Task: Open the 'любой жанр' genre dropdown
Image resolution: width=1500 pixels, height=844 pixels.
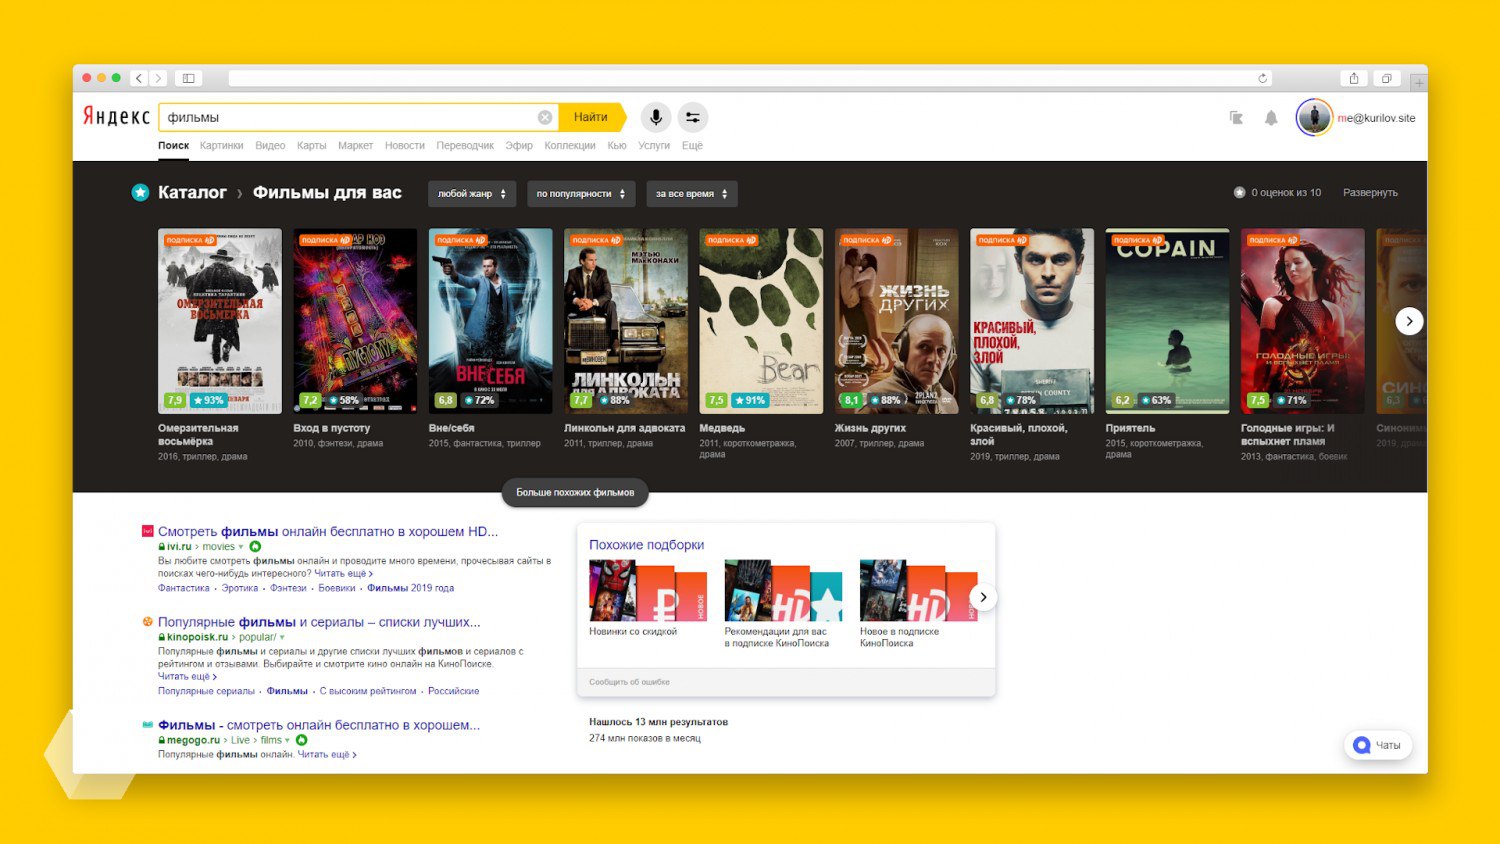Action: (472, 194)
